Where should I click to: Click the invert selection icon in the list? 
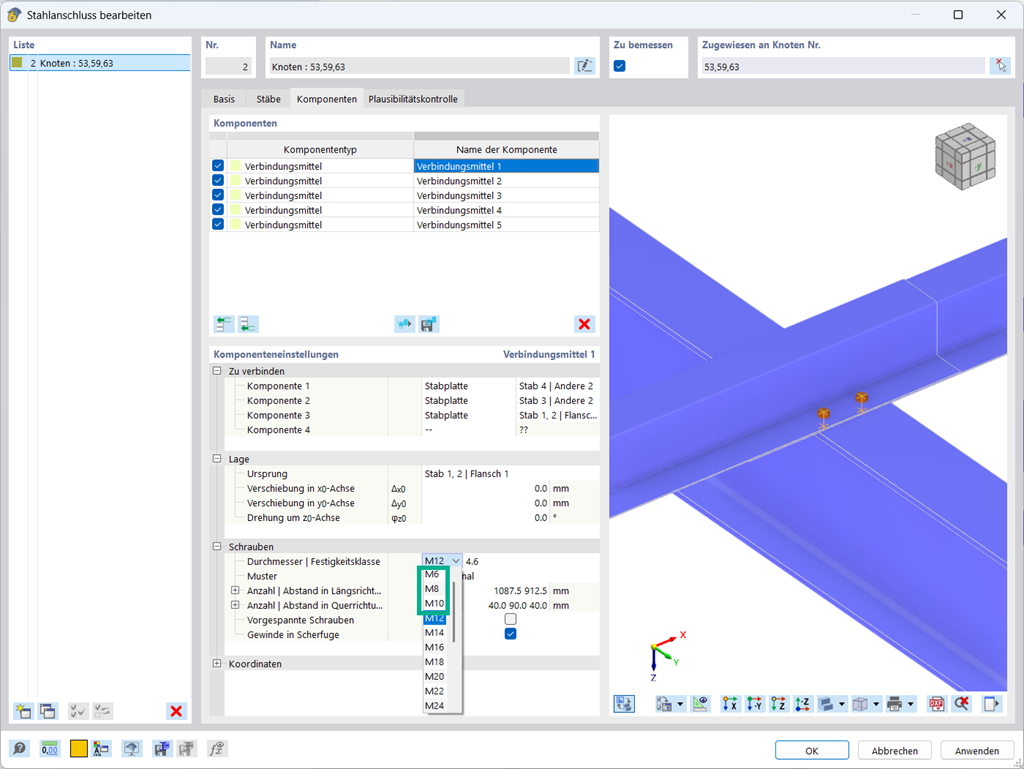click(x=102, y=711)
